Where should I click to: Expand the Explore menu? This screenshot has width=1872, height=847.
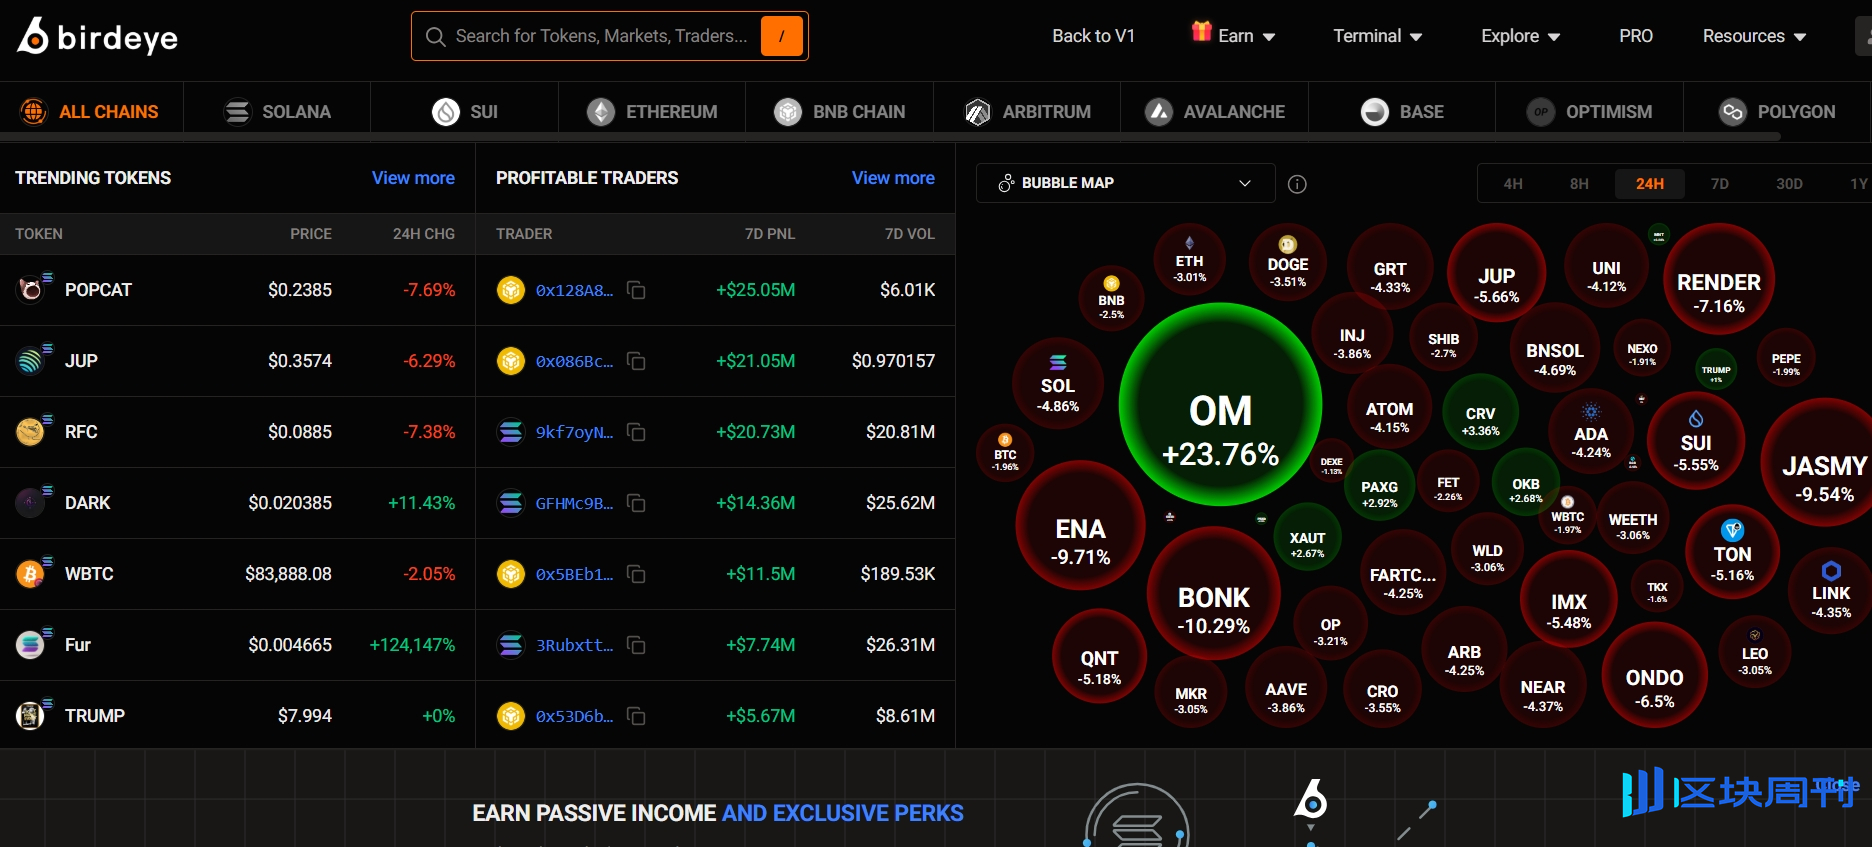point(1520,36)
